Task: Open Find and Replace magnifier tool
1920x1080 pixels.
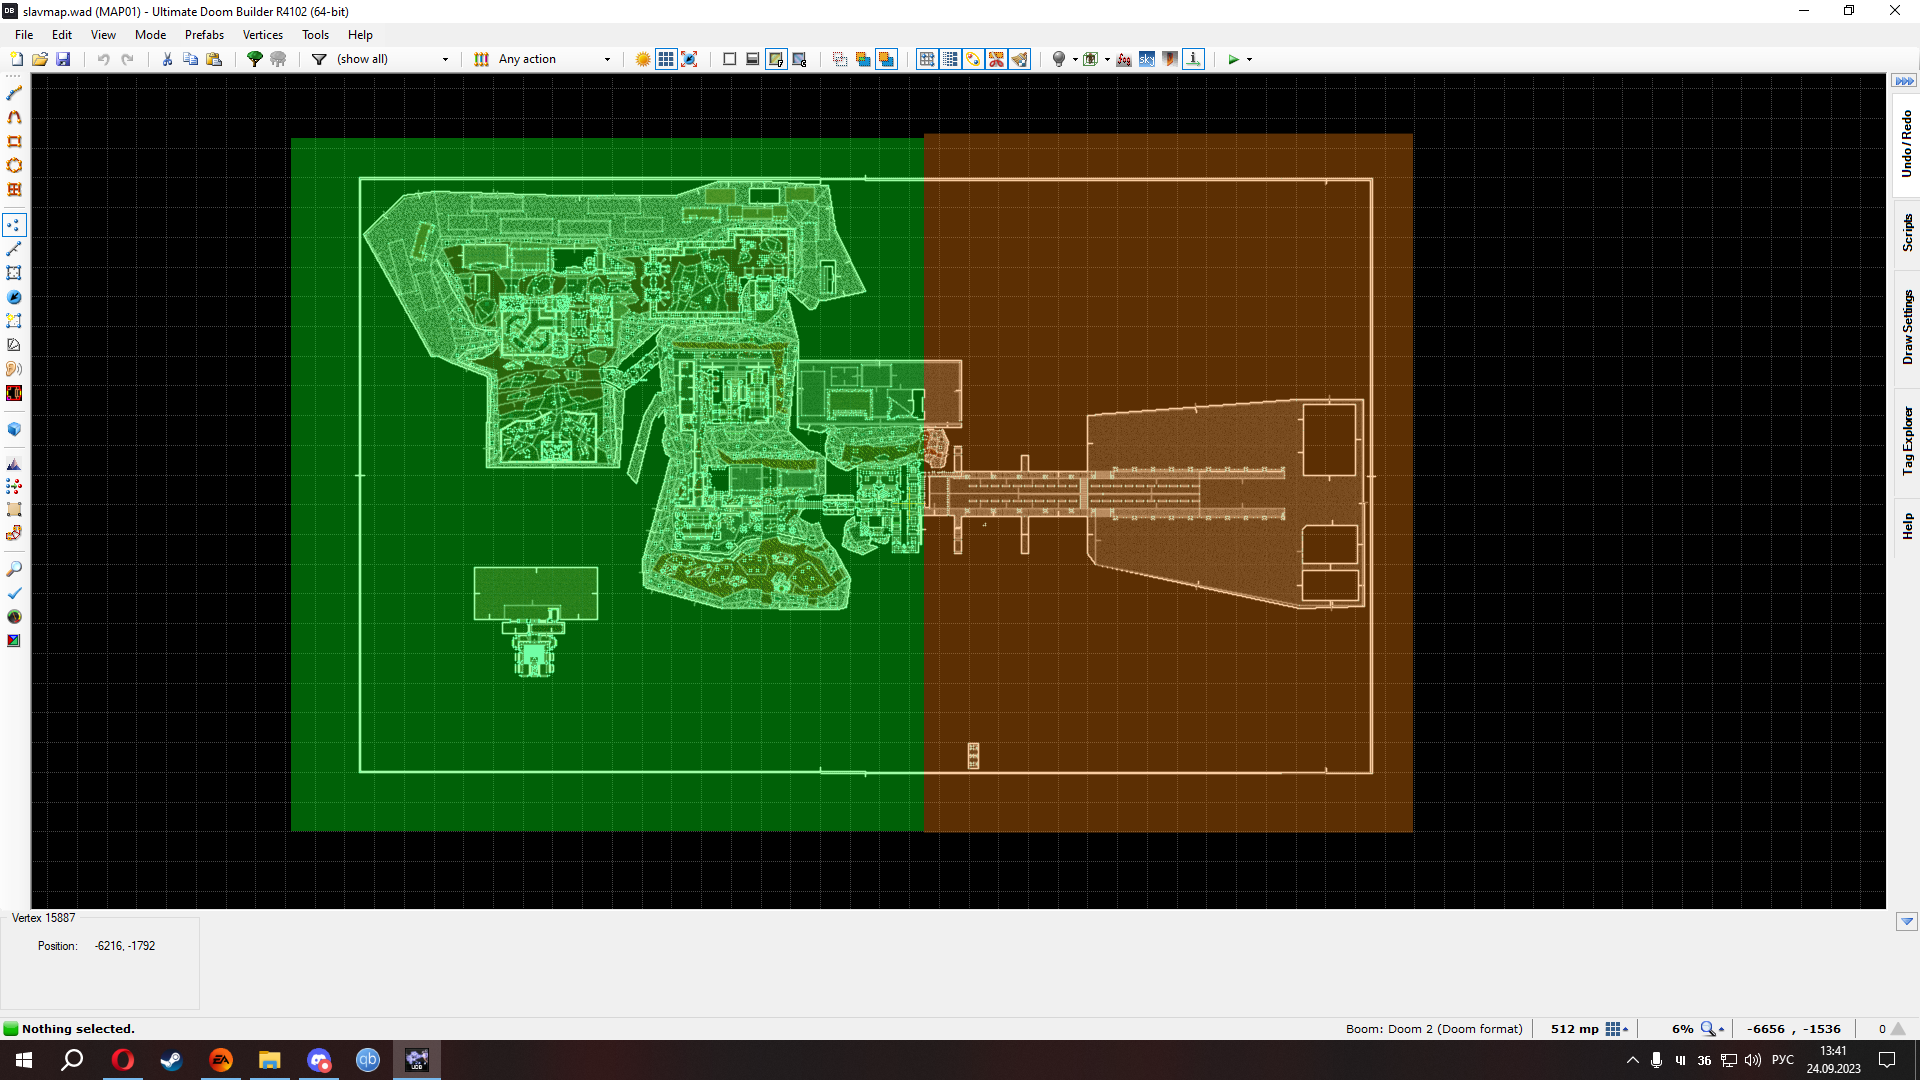Action: point(14,569)
